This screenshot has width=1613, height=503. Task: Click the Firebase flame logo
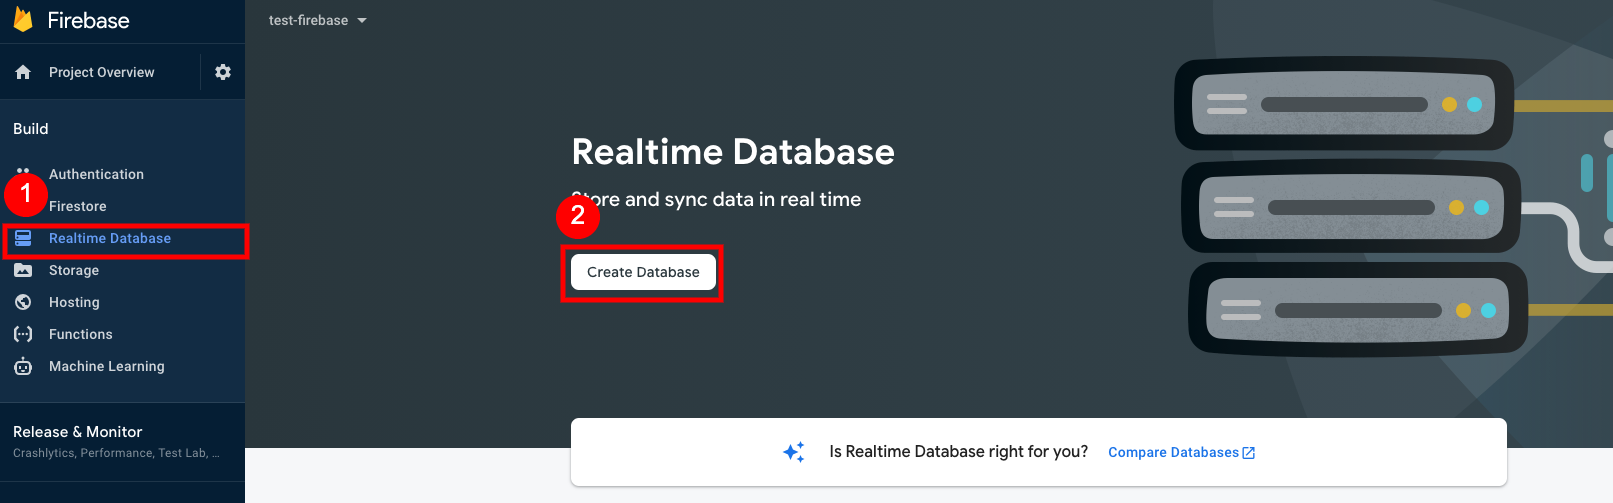pos(23,20)
